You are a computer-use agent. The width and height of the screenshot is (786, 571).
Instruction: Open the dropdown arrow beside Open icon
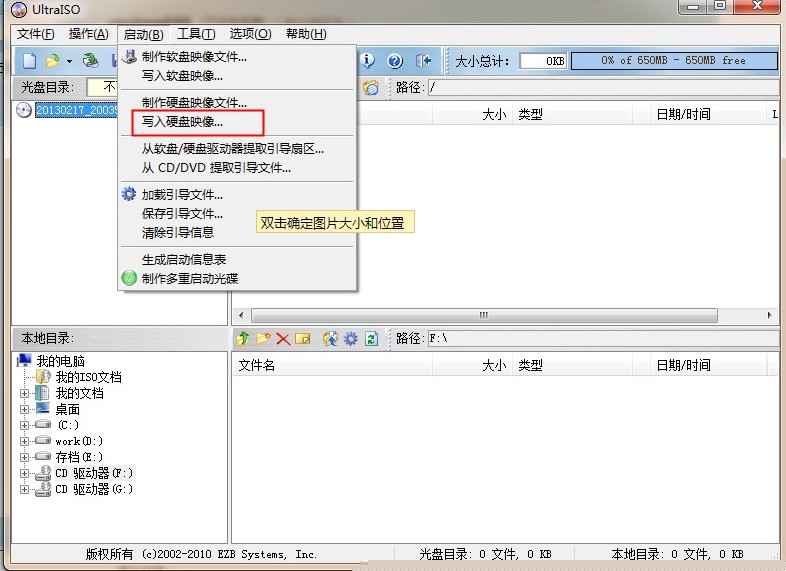(69, 62)
